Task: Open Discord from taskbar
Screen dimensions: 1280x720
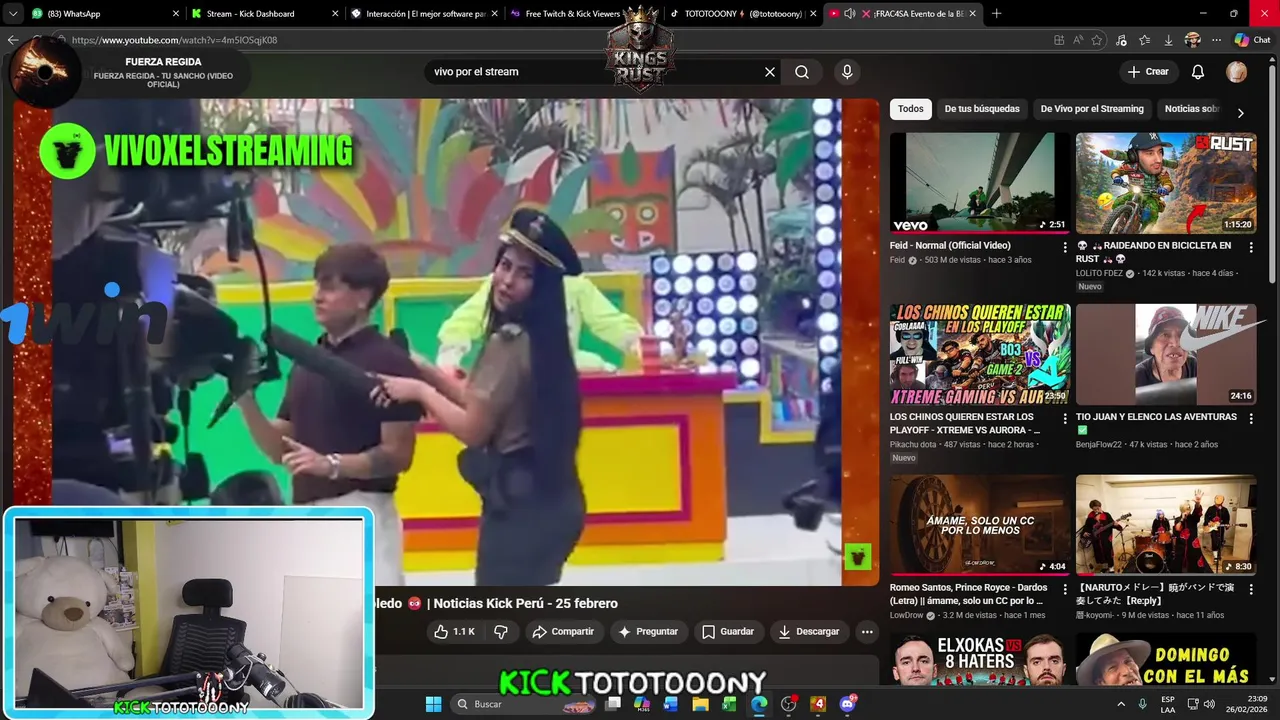Action: pyautogui.click(x=848, y=704)
